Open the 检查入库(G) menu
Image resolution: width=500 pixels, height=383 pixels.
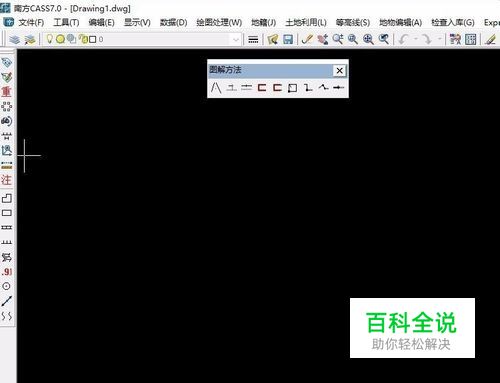453,22
